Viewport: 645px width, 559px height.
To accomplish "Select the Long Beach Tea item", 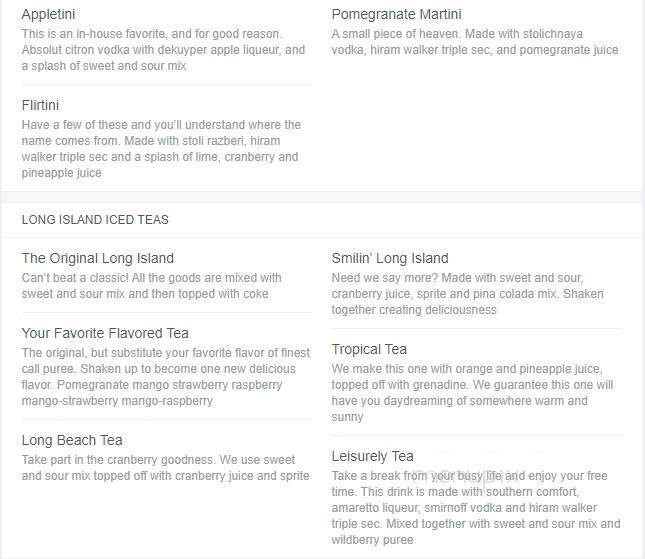I will (x=72, y=441).
